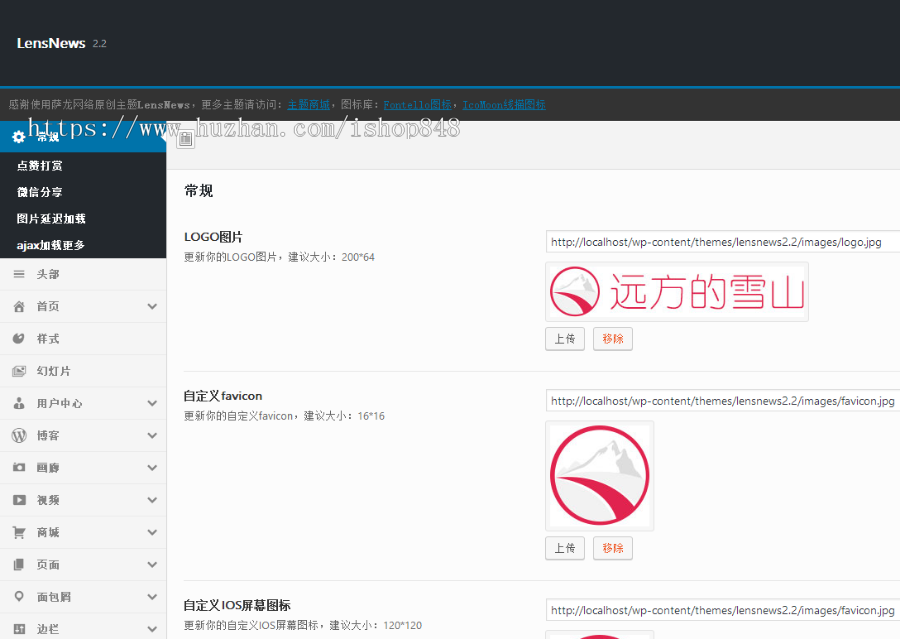
Task: Select the 样式 menu item
Action: (x=83, y=339)
